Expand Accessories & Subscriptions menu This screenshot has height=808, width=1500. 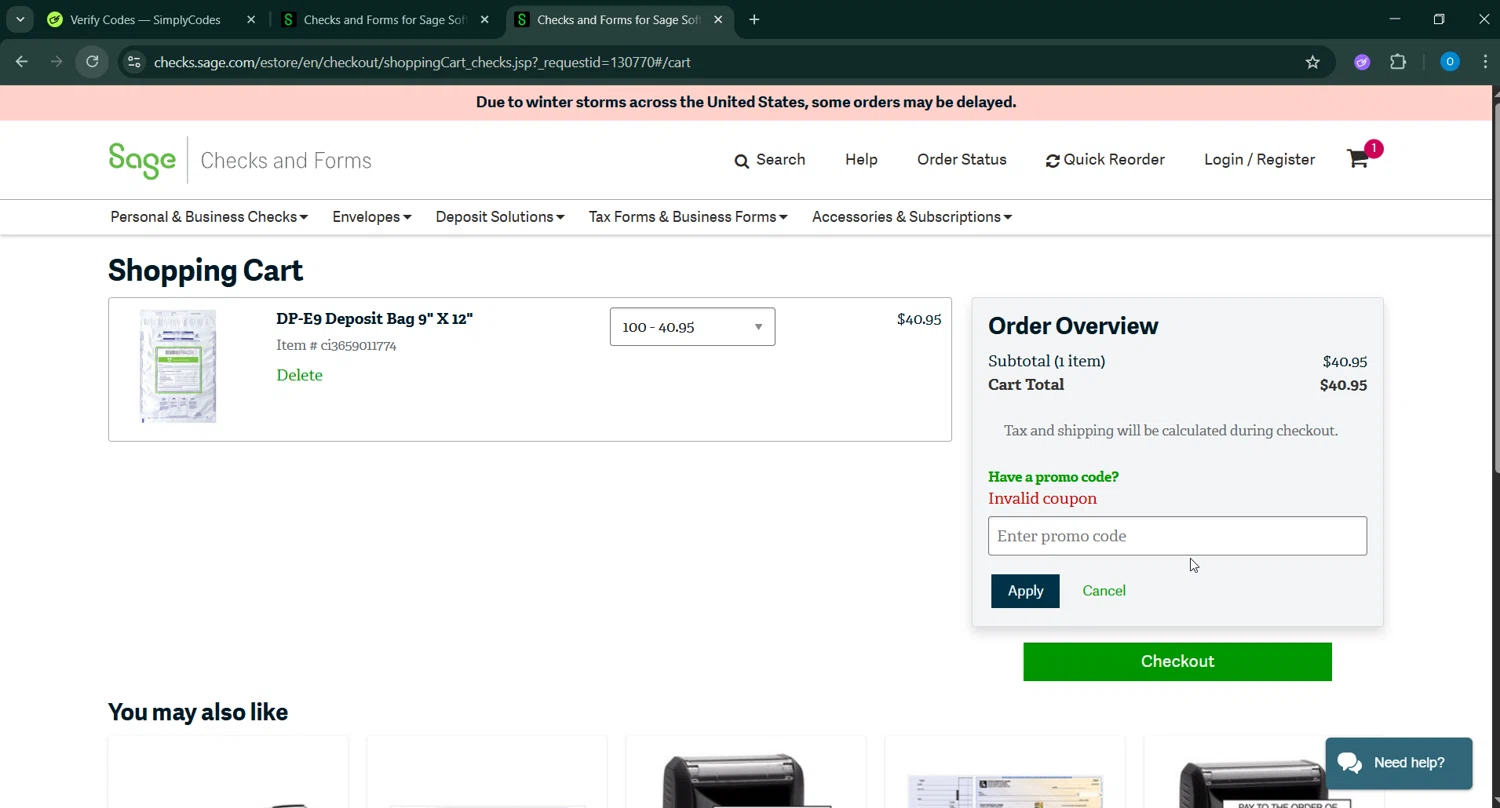coord(912,217)
